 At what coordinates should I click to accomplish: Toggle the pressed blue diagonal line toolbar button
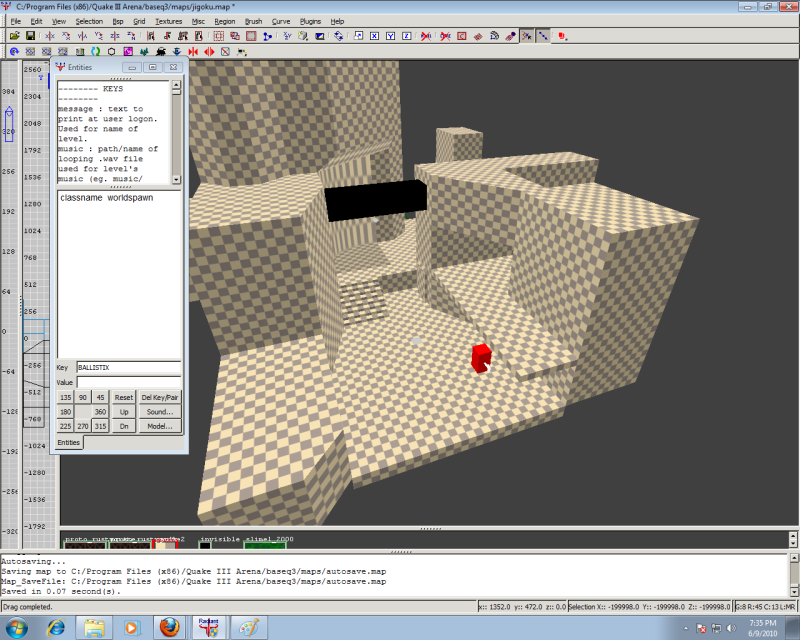click(x=543, y=36)
